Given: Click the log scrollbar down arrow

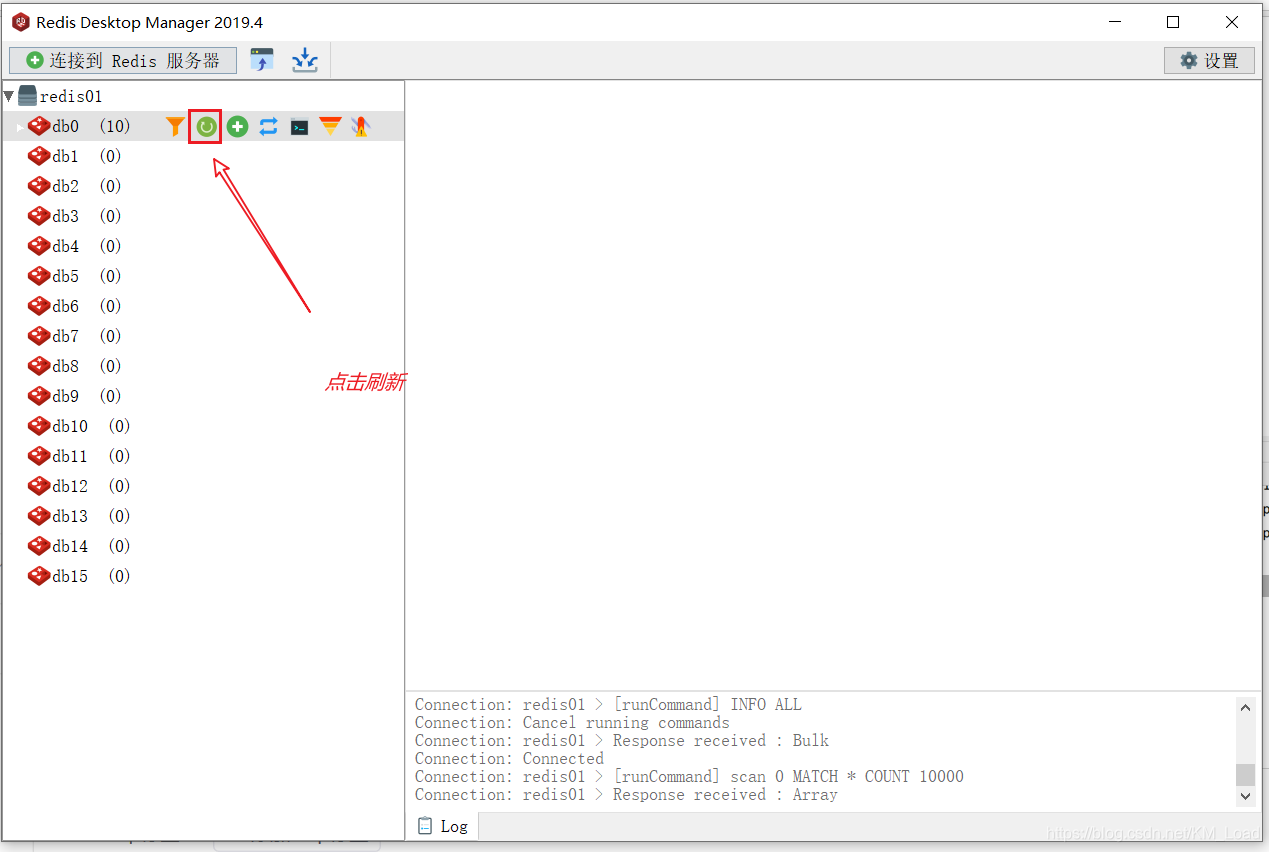Looking at the screenshot, I should coord(1245,796).
